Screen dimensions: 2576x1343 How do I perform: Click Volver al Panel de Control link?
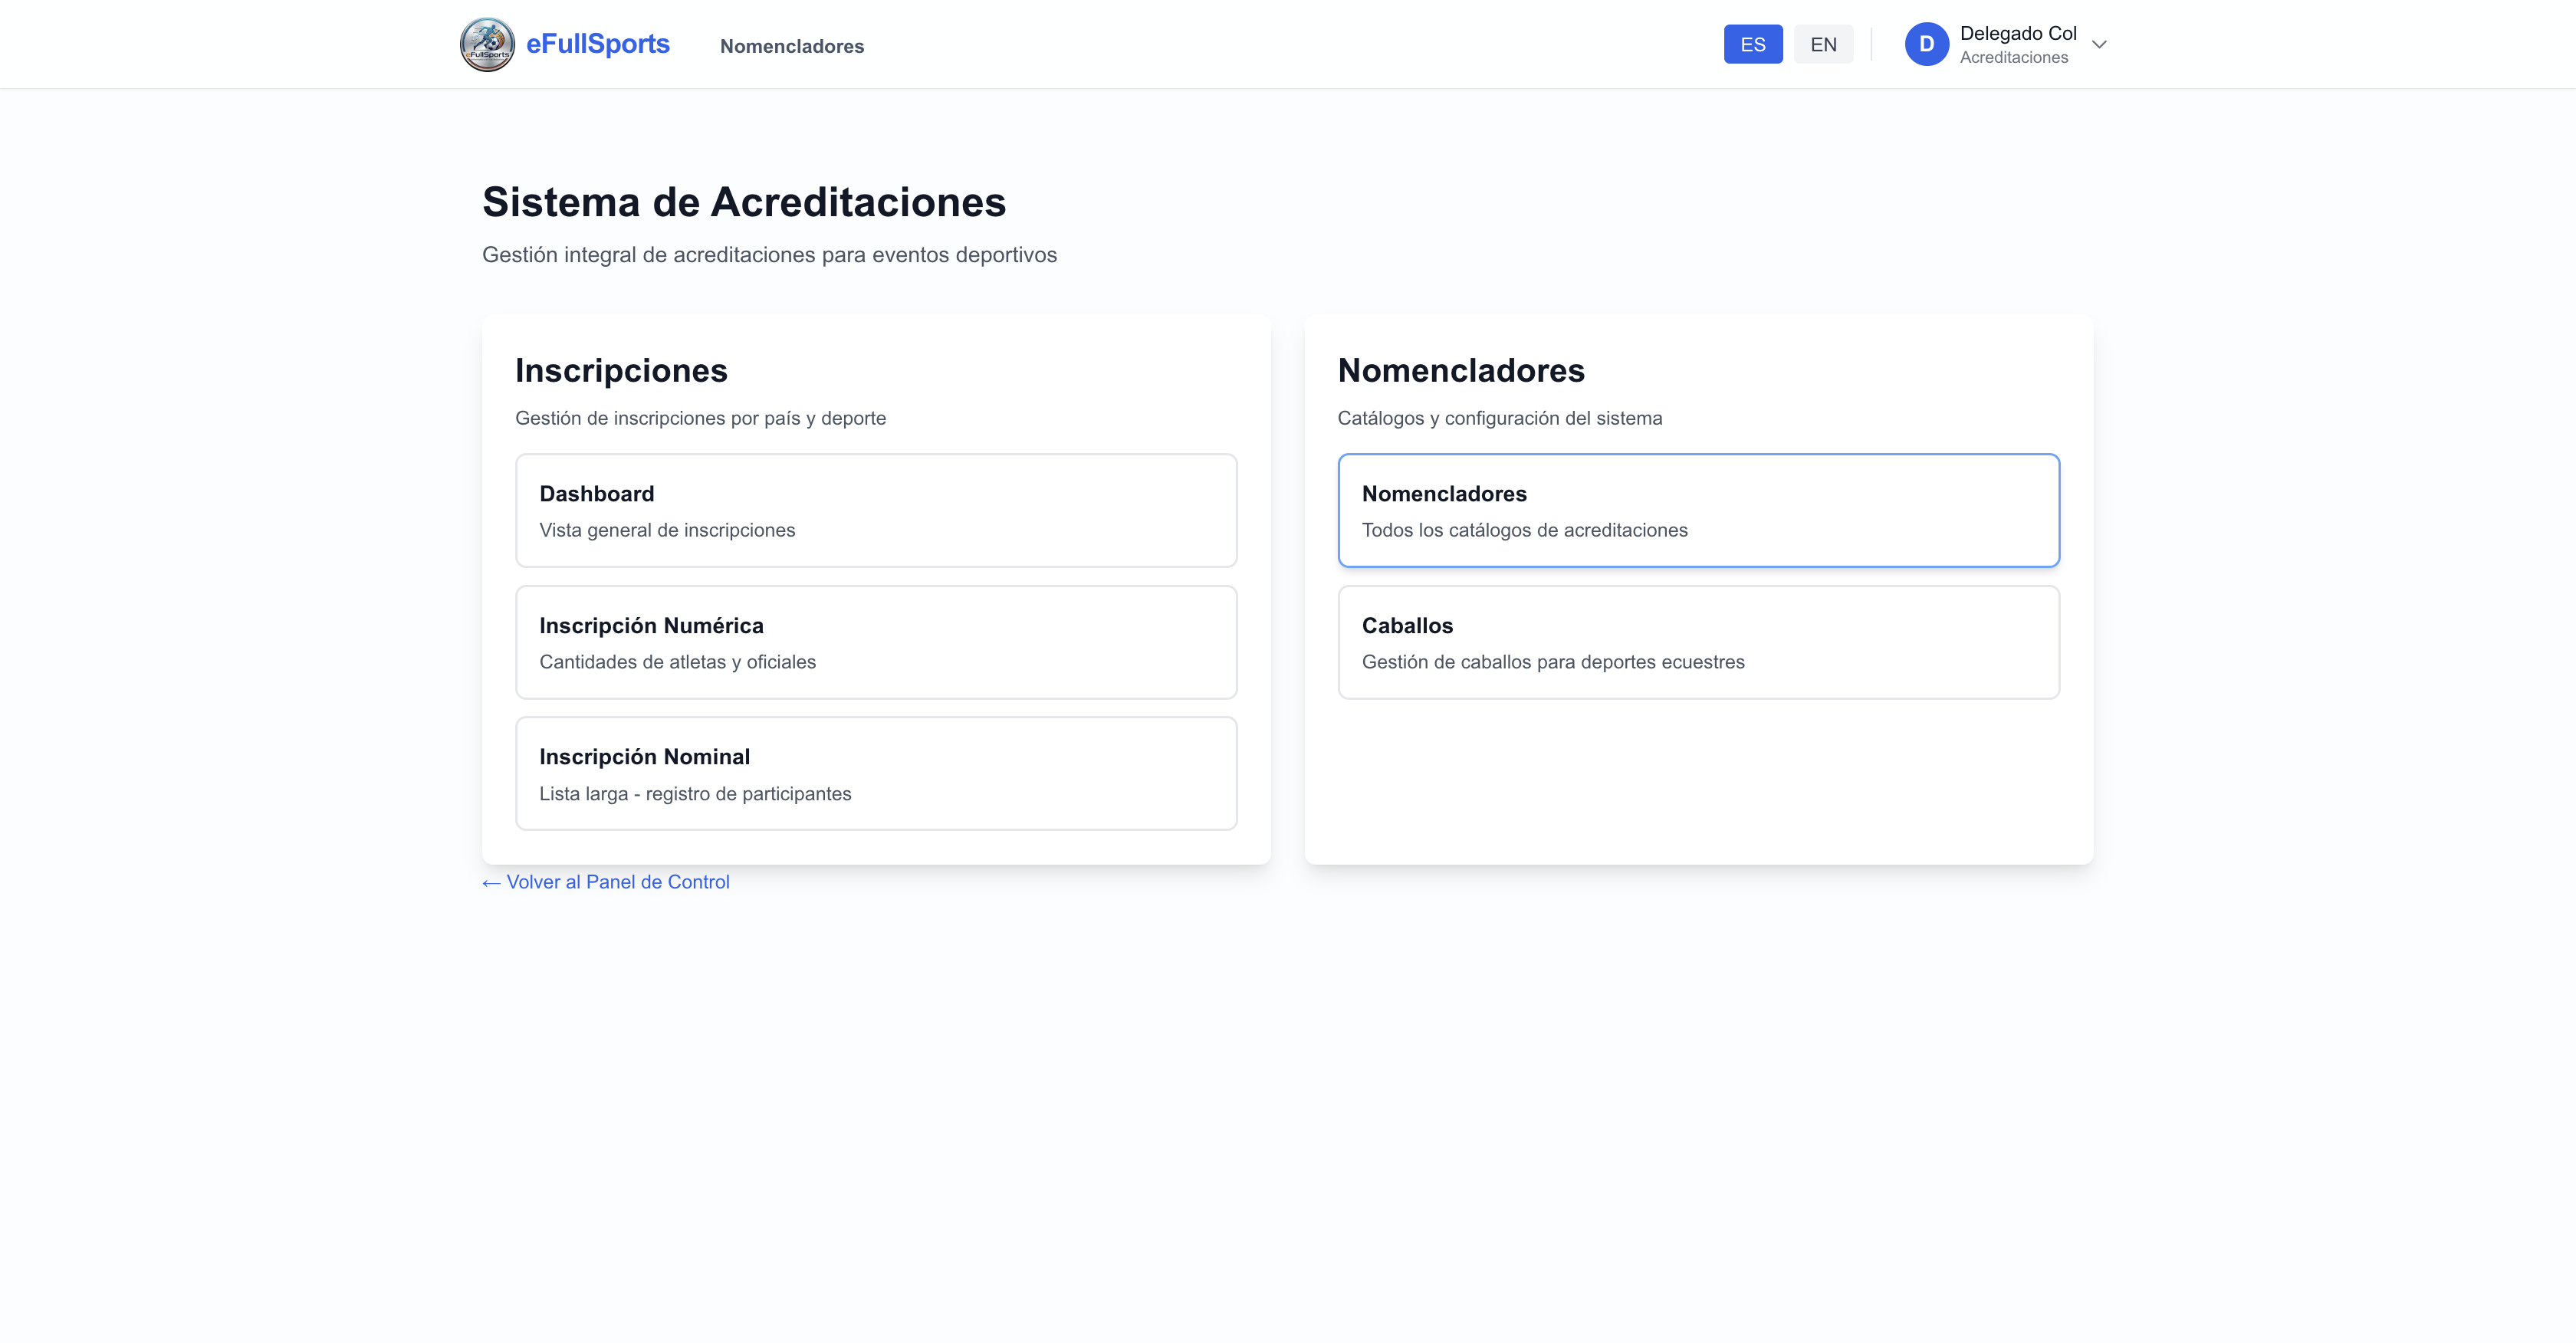coord(617,882)
